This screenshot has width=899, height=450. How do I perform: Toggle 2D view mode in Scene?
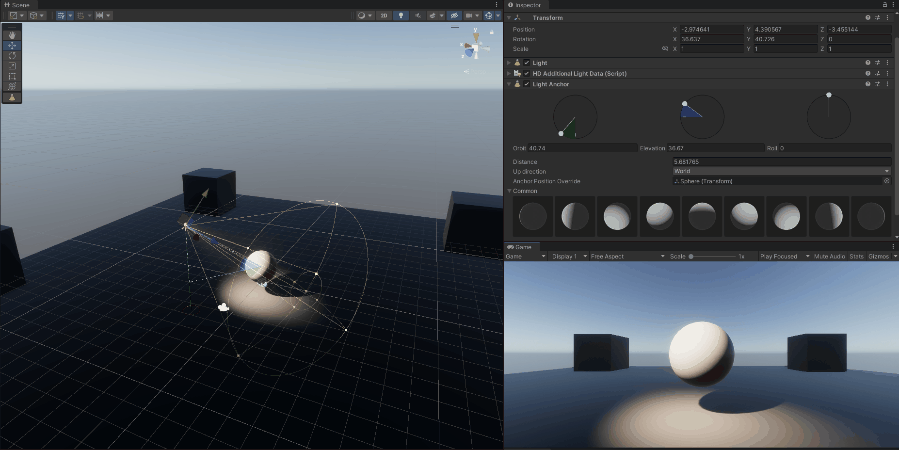(x=384, y=16)
